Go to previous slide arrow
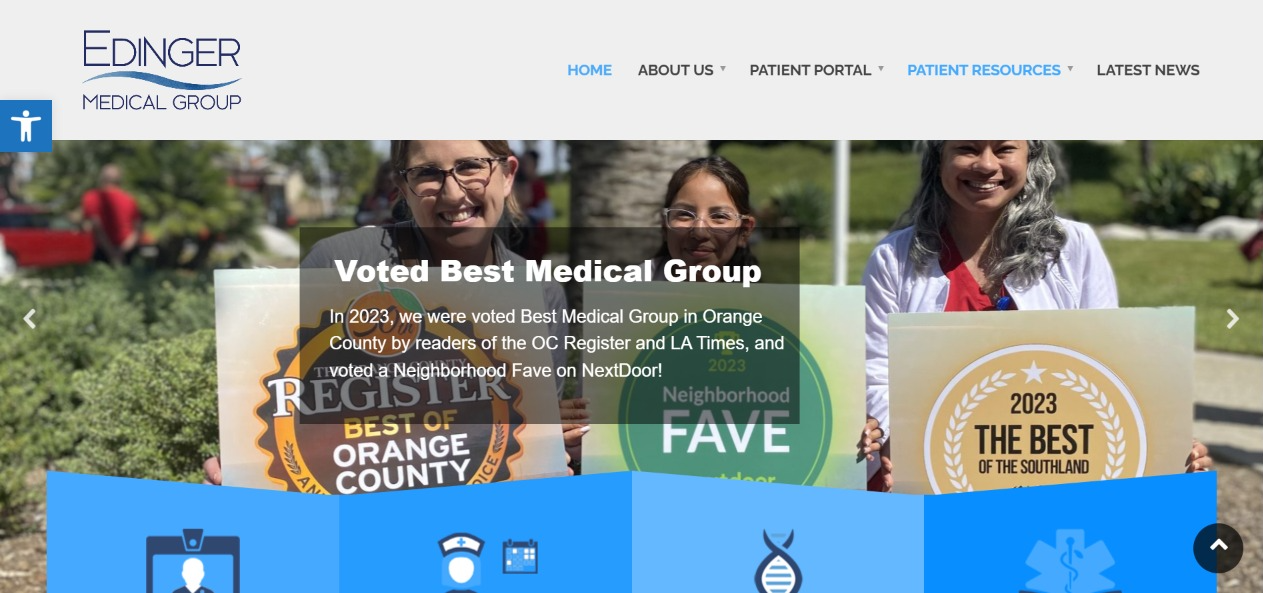This screenshot has height=593, width=1263. click(30, 319)
